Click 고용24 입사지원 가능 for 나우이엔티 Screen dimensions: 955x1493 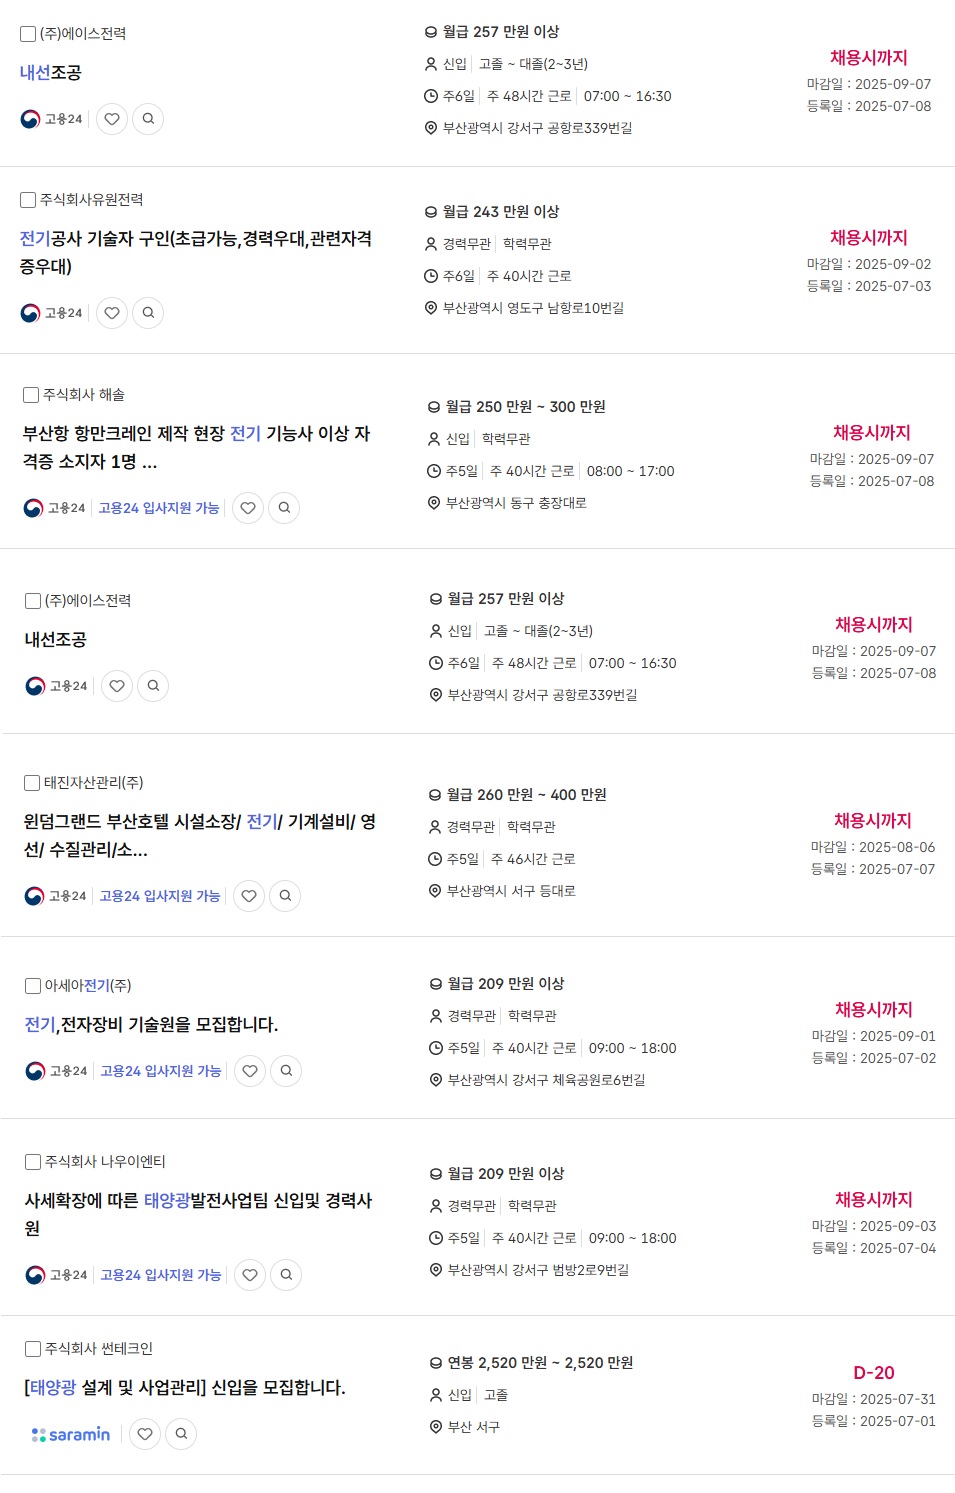(x=160, y=1275)
